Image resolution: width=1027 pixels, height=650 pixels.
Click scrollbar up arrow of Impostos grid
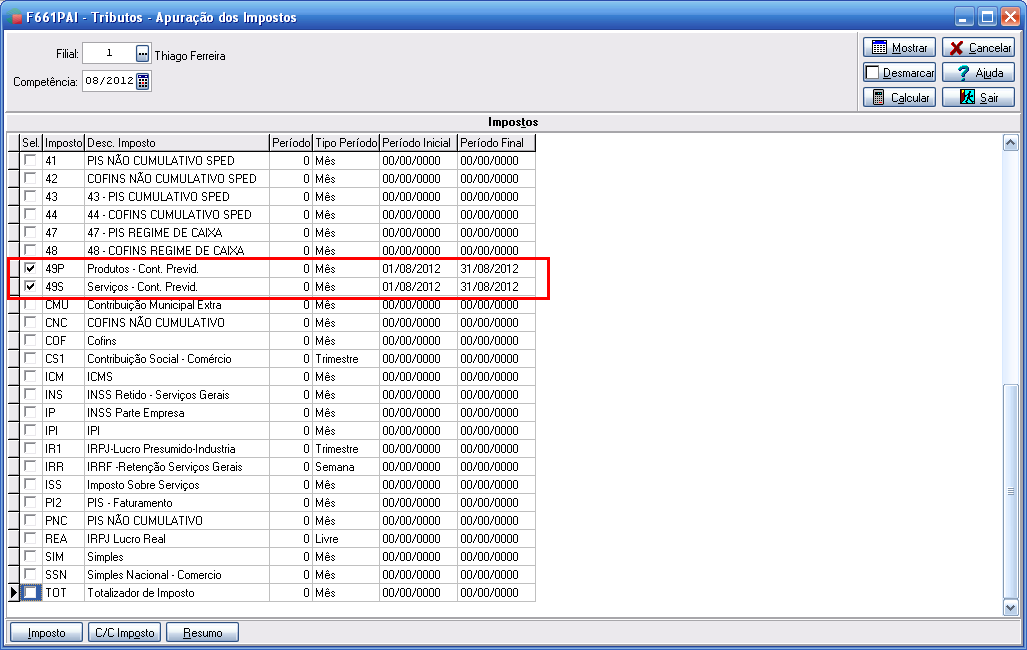click(1011, 143)
